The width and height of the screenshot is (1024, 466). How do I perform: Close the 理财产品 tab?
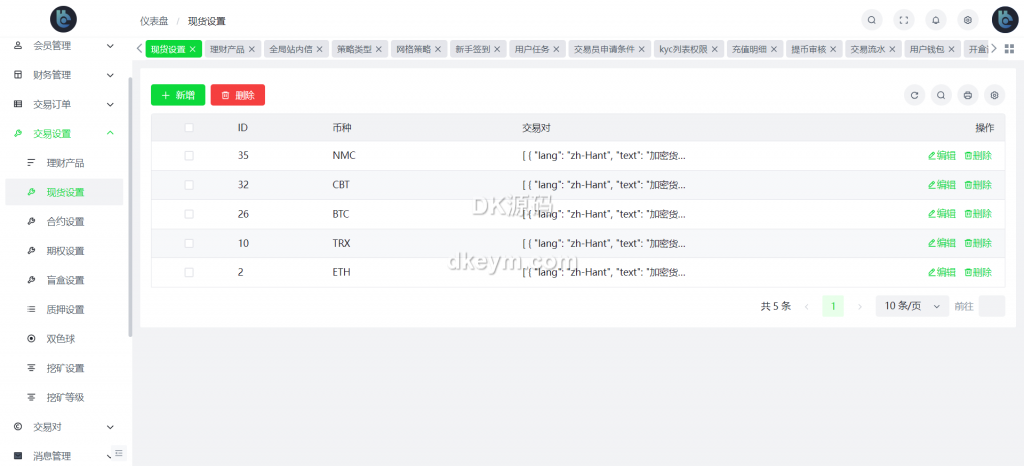pos(252,49)
